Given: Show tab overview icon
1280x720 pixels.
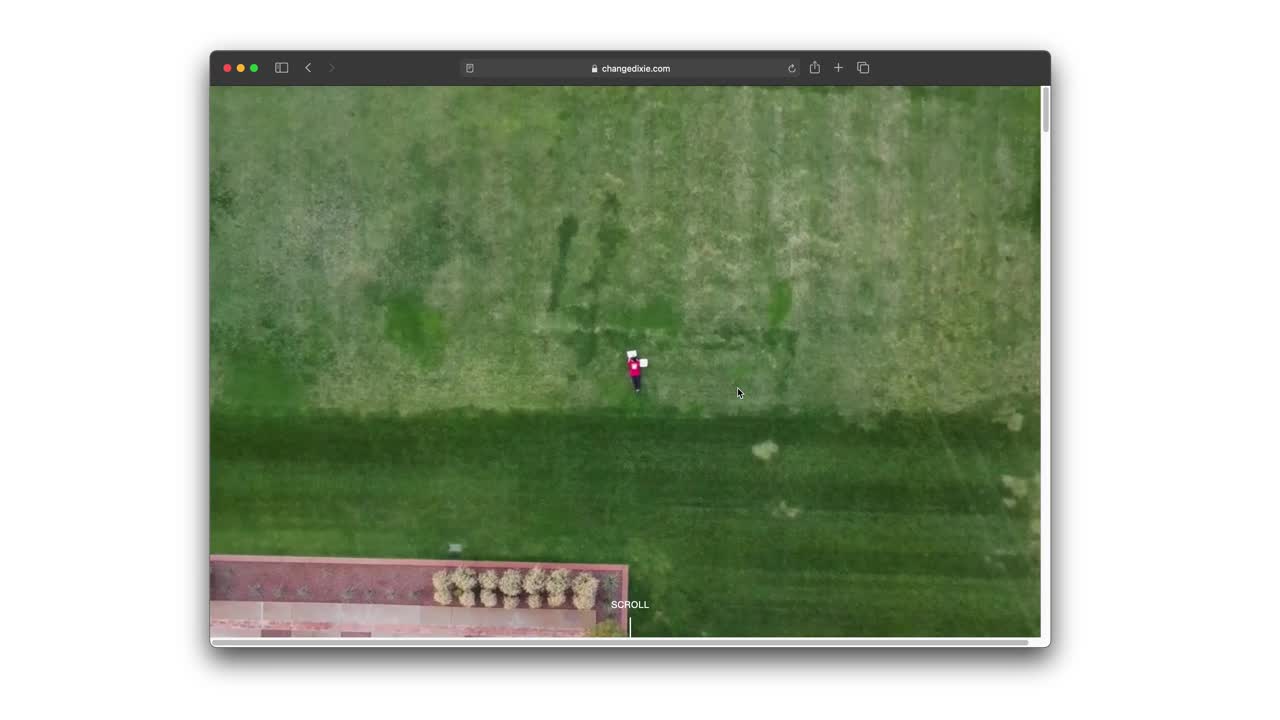Looking at the screenshot, I should click(863, 68).
